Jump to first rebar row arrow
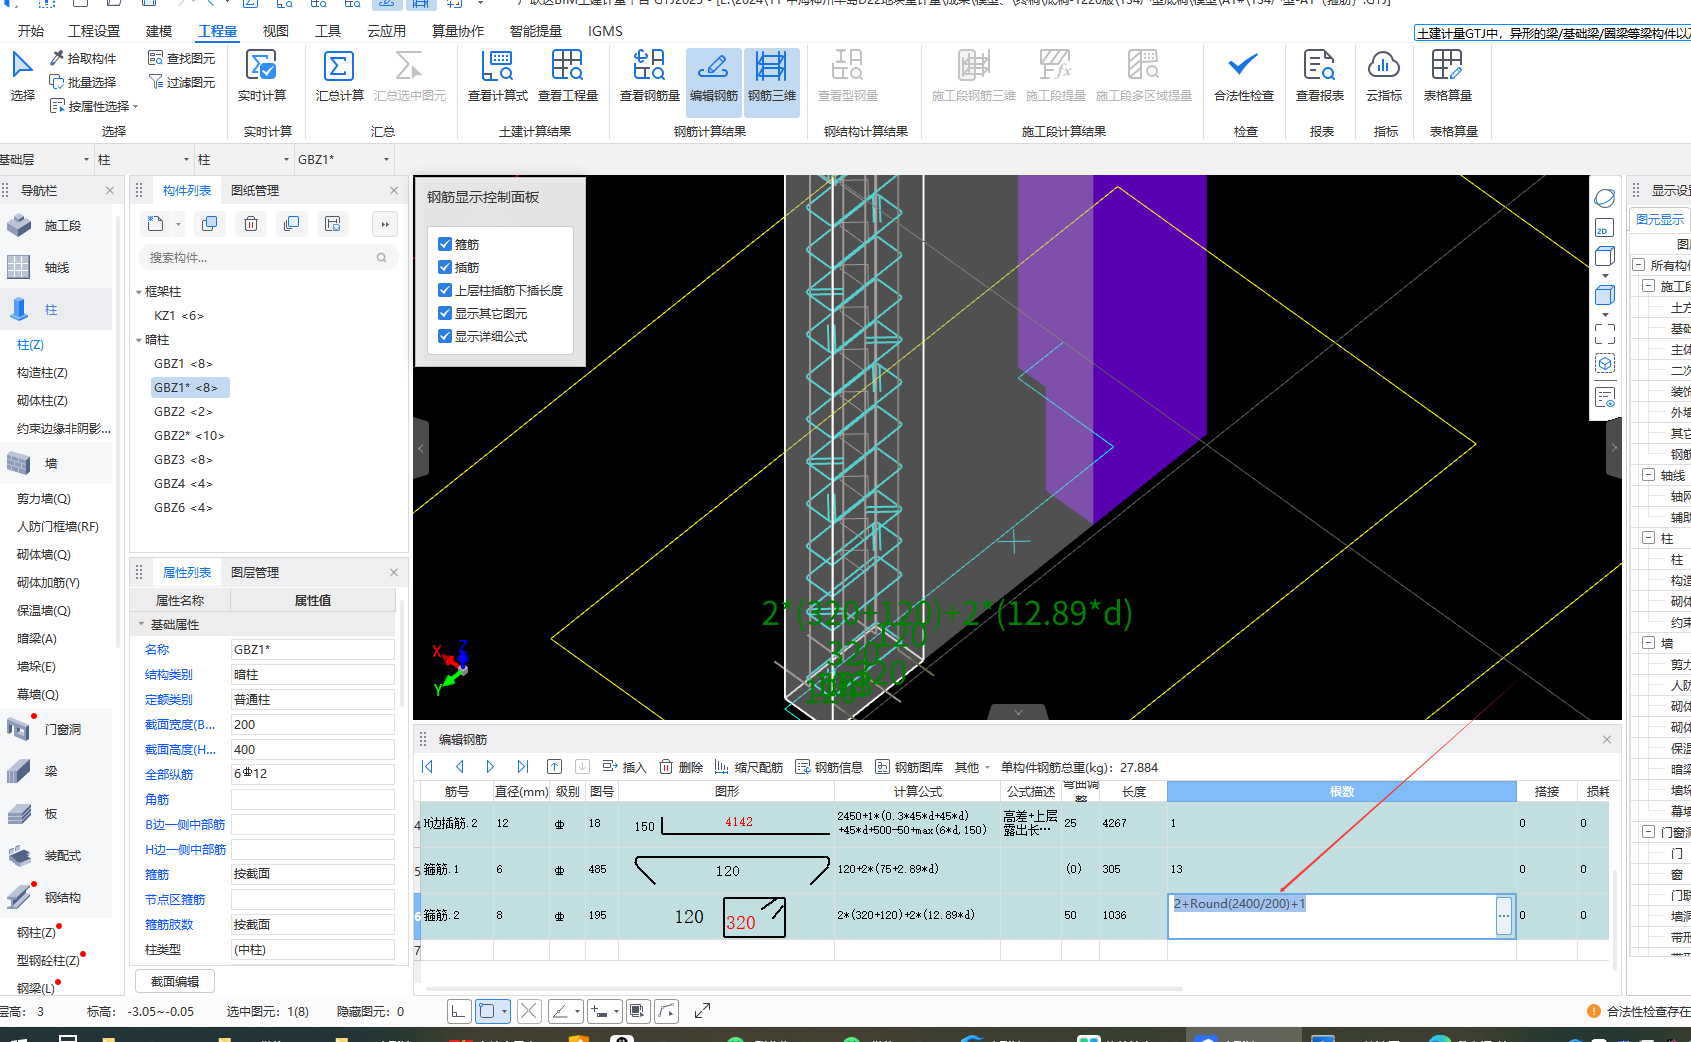The height and width of the screenshot is (1042, 1691). [428, 767]
